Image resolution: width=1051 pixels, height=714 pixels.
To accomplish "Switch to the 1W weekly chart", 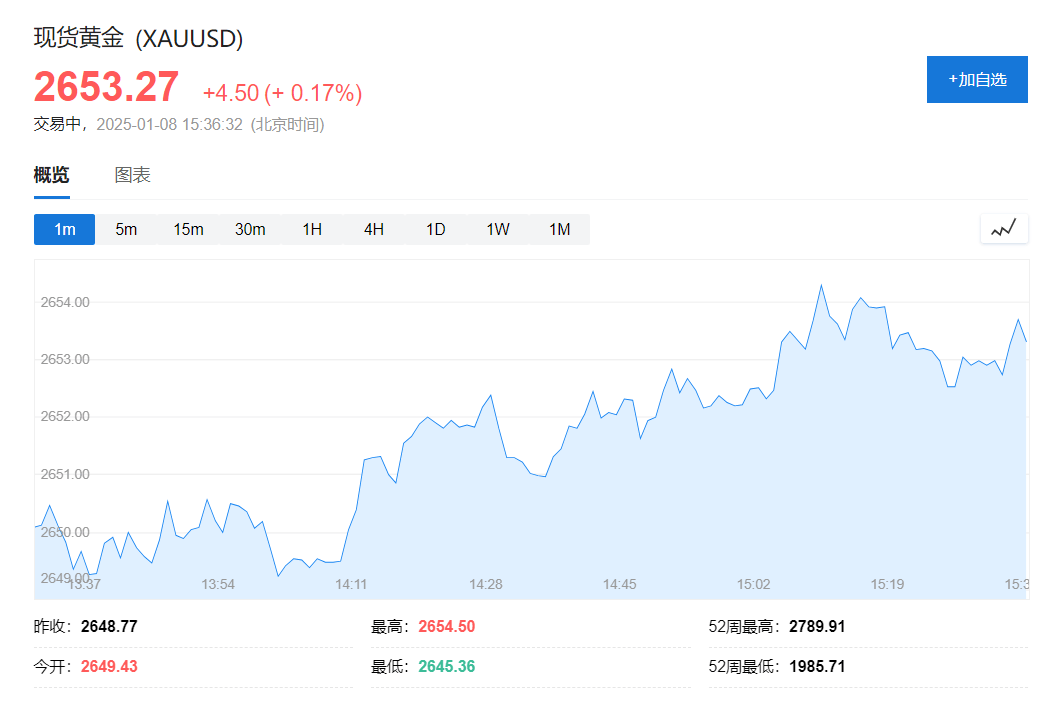I will click(498, 229).
